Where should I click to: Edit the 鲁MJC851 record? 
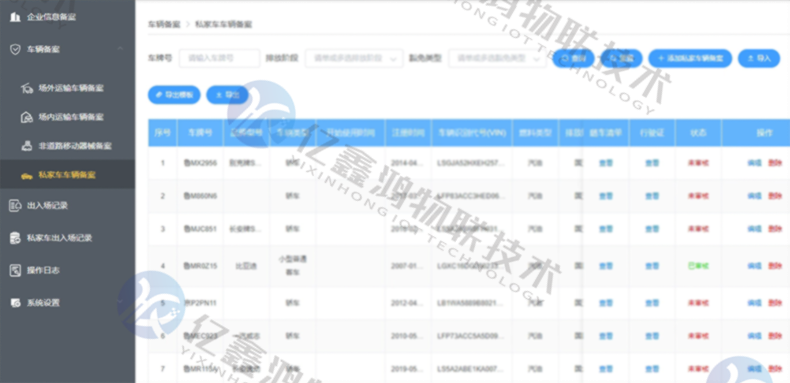click(754, 229)
